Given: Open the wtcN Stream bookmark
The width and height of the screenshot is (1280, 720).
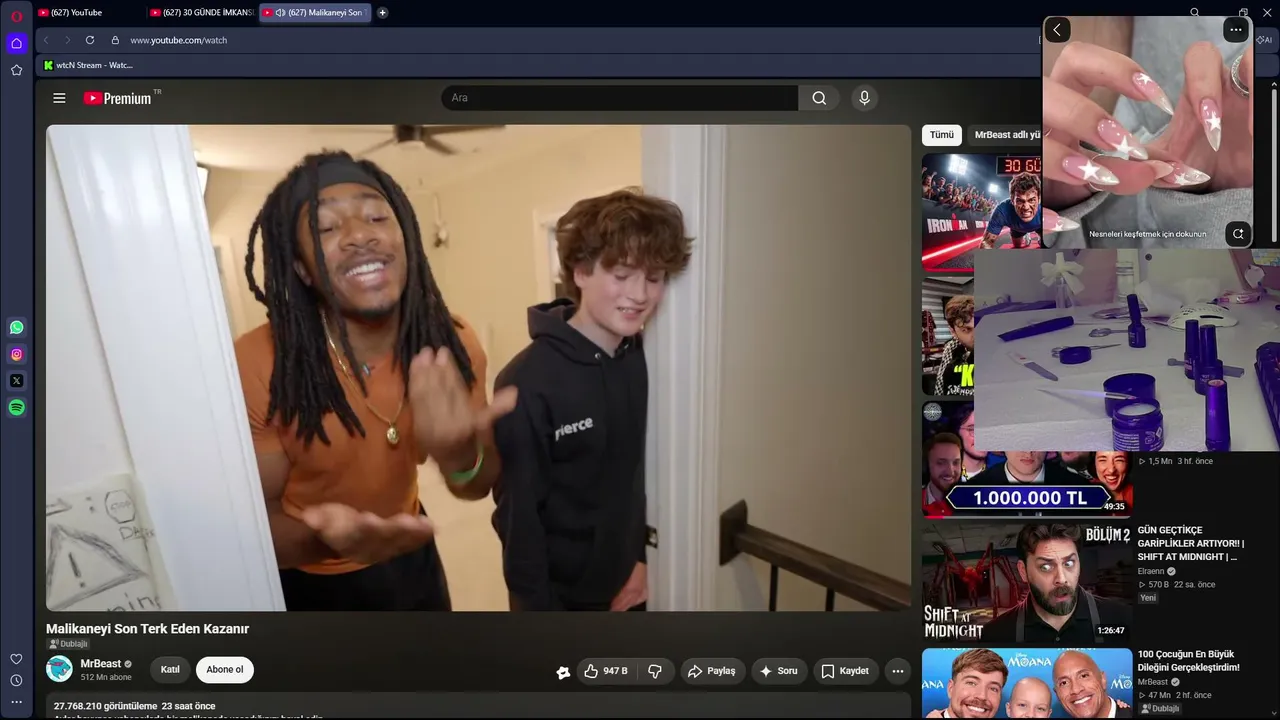Looking at the screenshot, I should (88, 65).
